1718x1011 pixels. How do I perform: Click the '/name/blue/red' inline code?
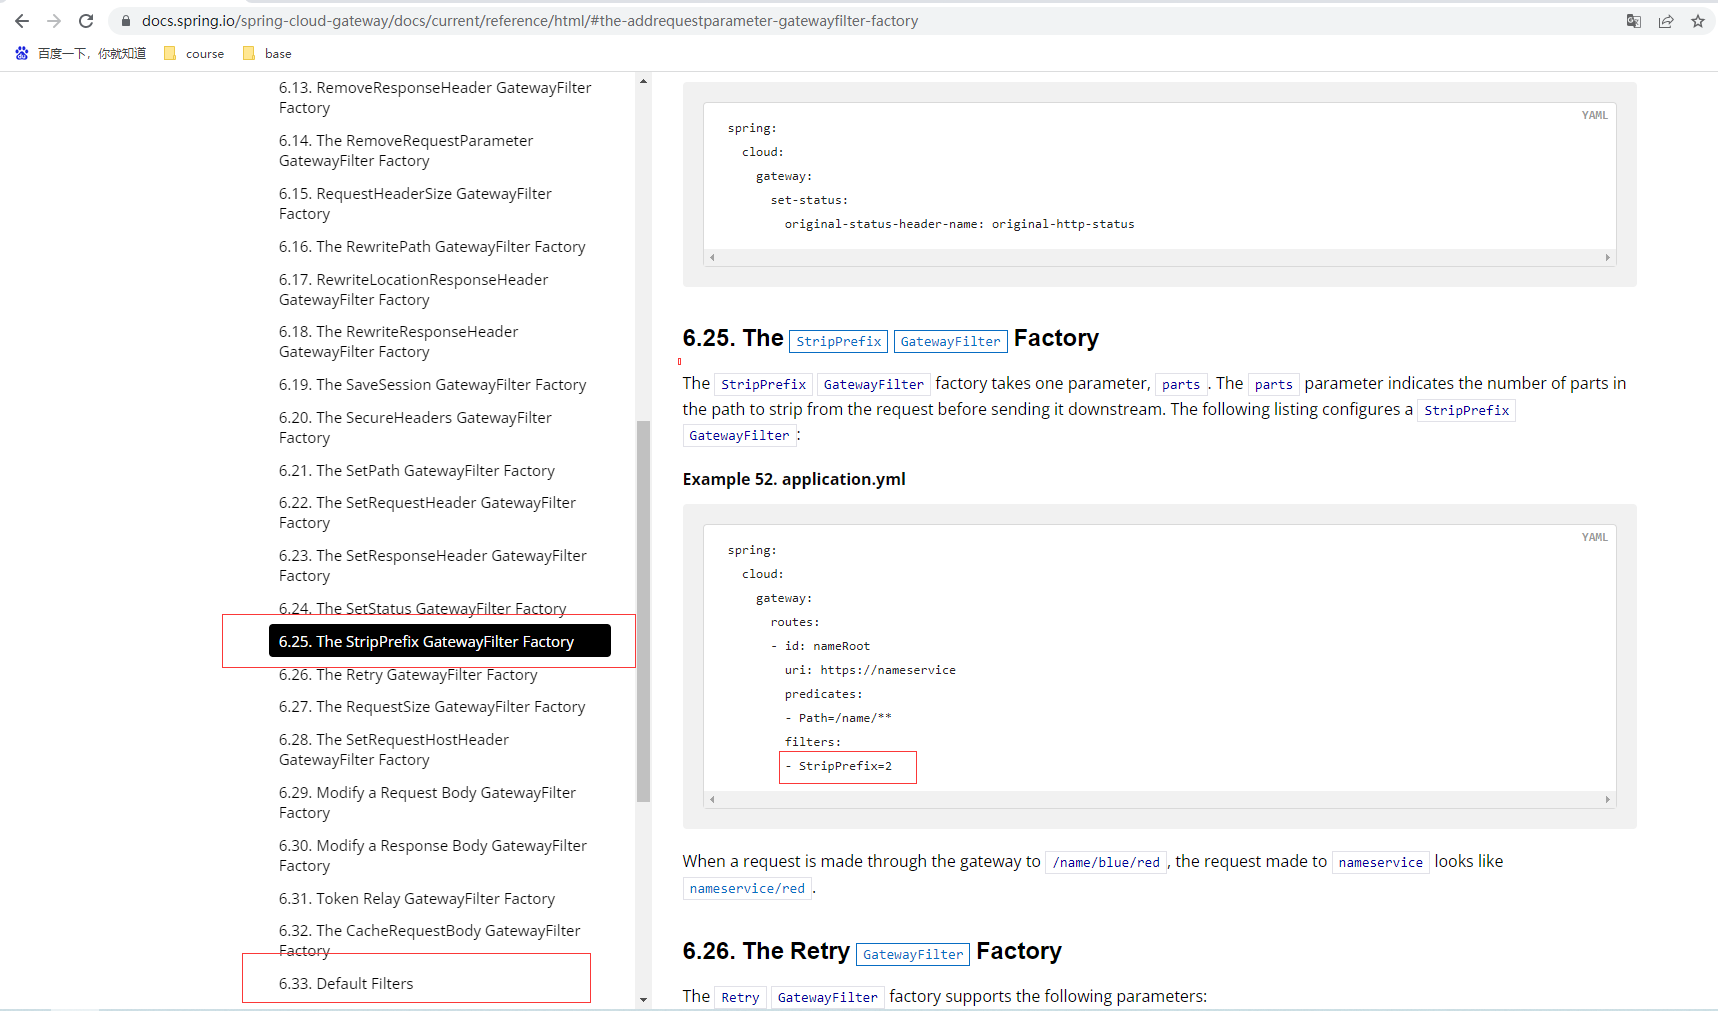tap(1106, 863)
